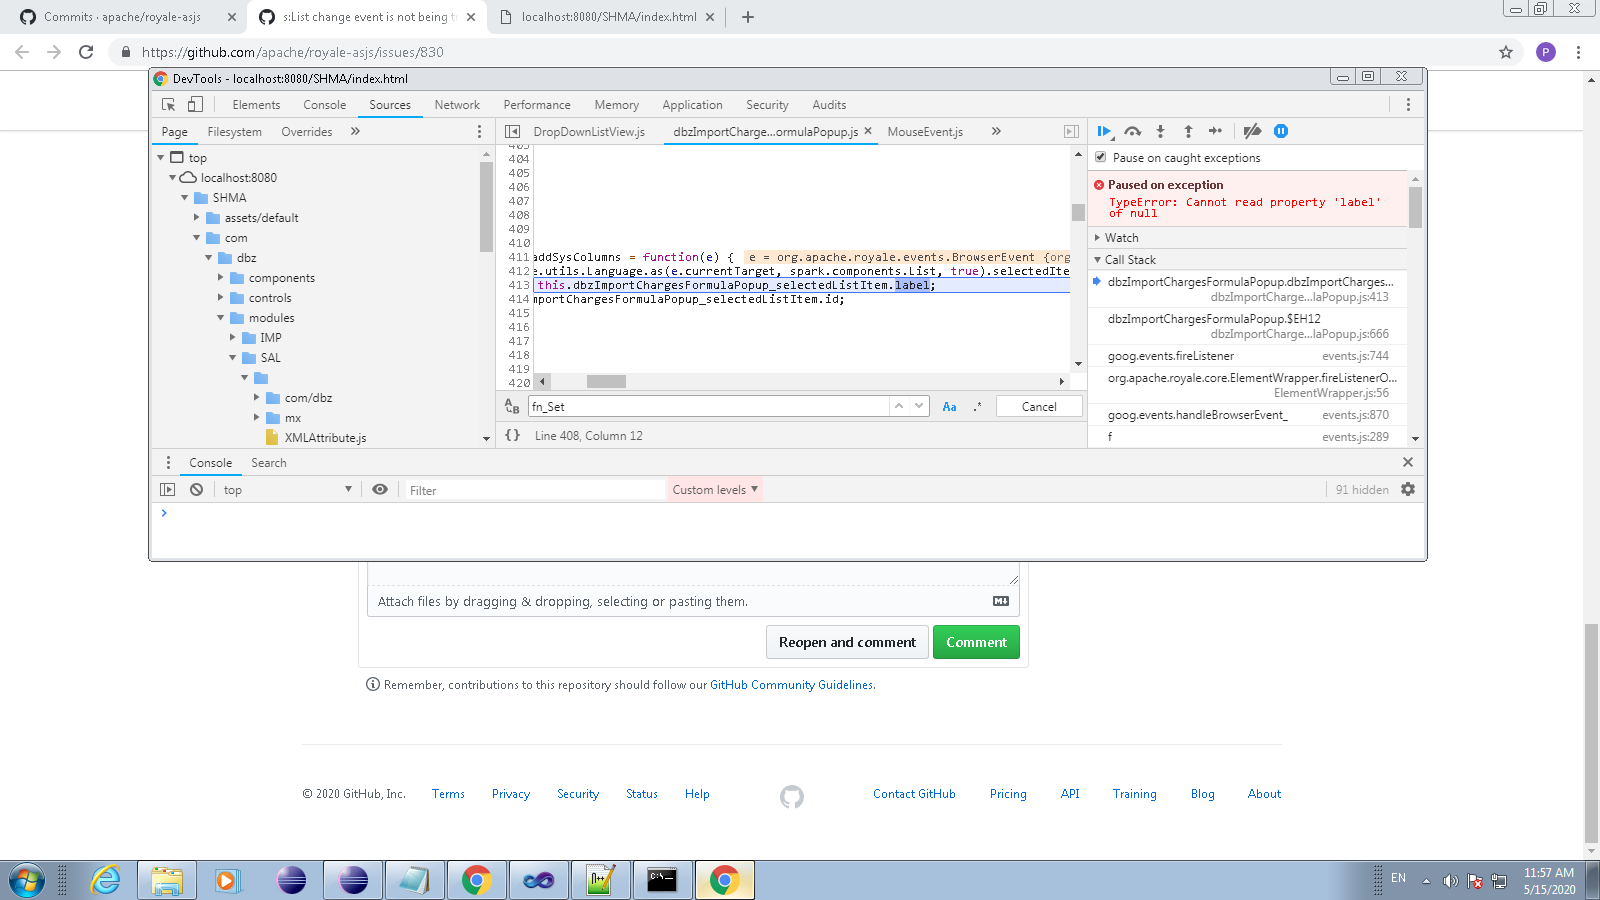Expand the IMP folder

(232, 337)
